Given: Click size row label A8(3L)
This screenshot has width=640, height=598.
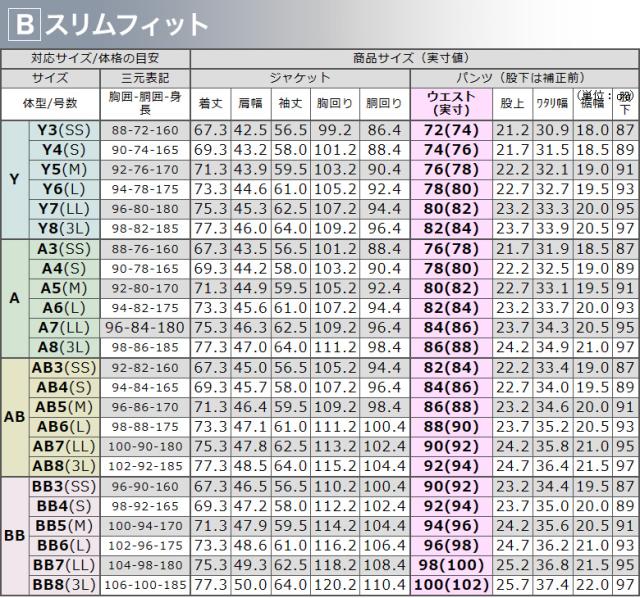Looking at the screenshot, I should pos(64,347).
